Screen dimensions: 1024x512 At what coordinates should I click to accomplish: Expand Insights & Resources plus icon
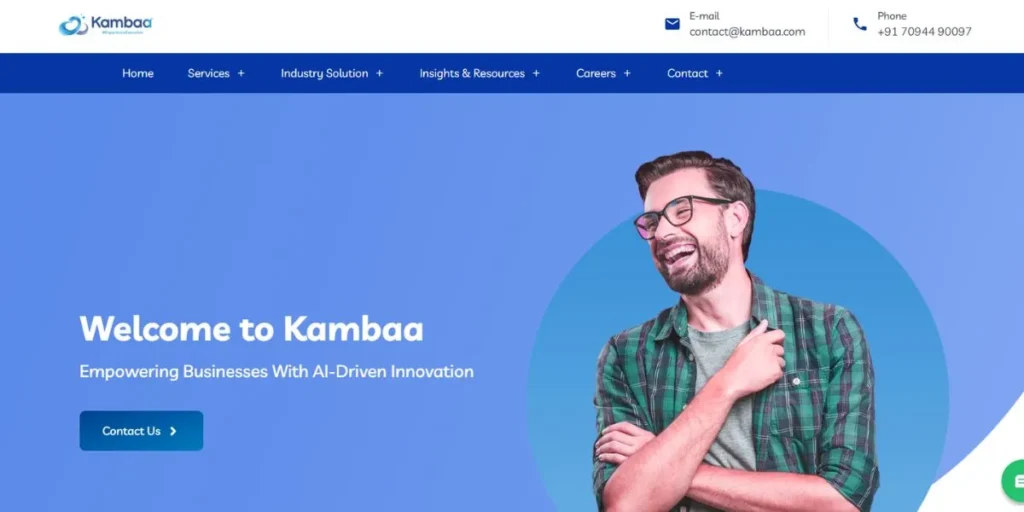tap(536, 73)
